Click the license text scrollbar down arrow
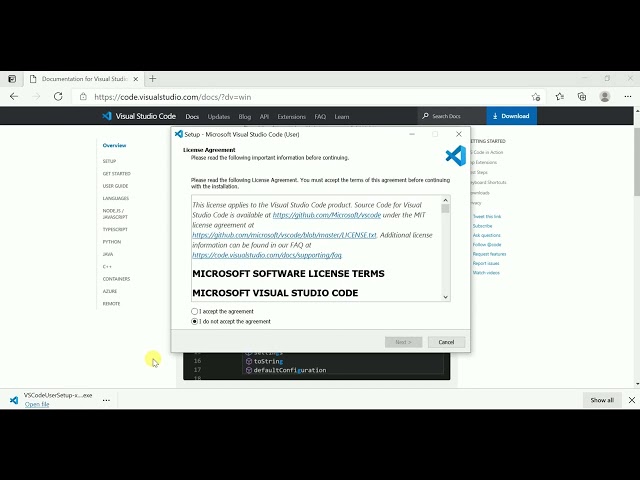This screenshot has width=640, height=480. pyautogui.click(x=446, y=297)
